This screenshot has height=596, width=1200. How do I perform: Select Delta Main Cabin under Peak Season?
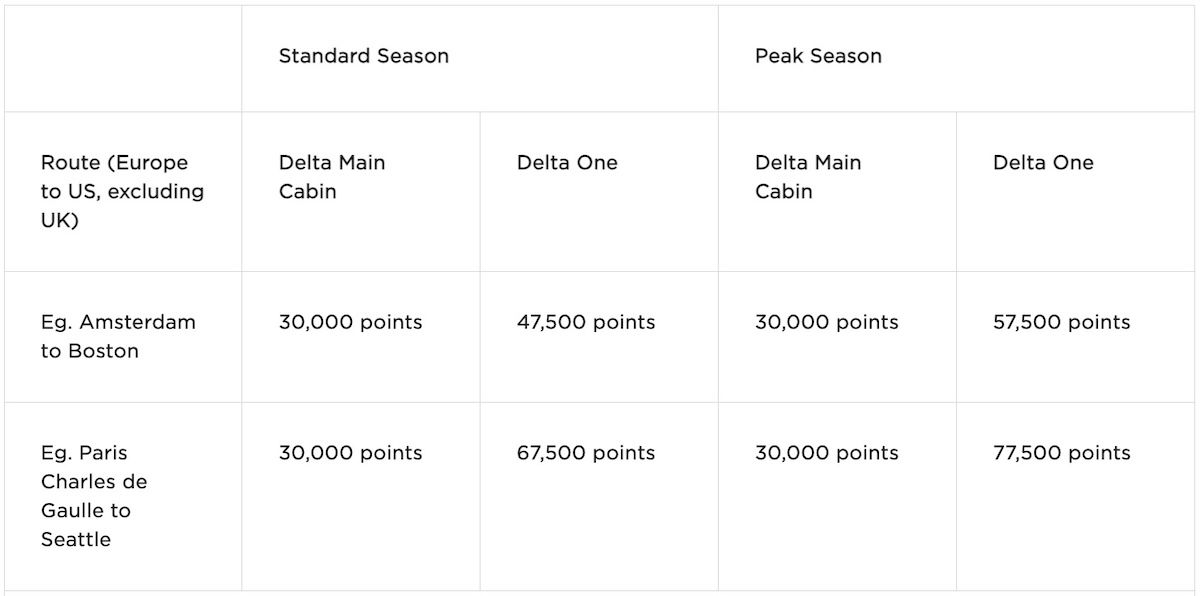tap(808, 177)
